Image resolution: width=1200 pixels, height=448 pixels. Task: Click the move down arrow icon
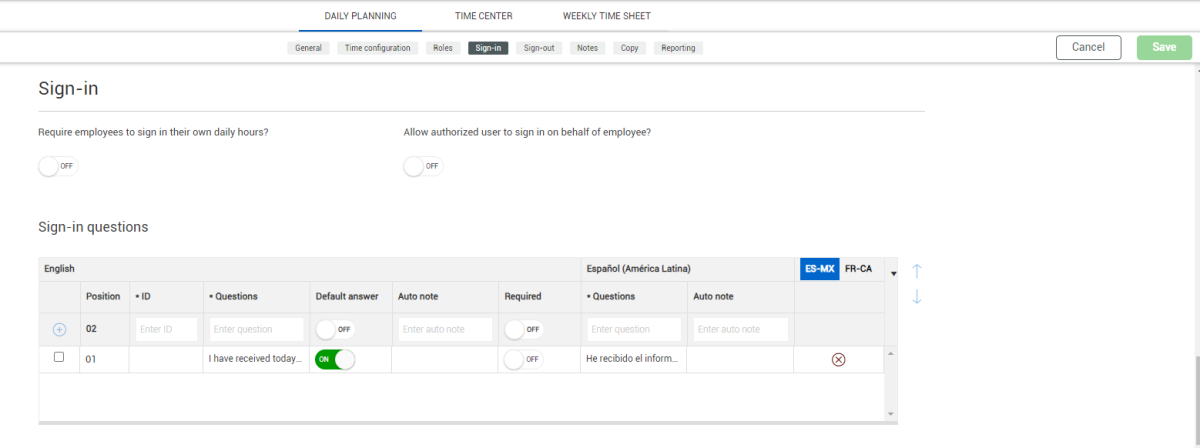click(916, 297)
